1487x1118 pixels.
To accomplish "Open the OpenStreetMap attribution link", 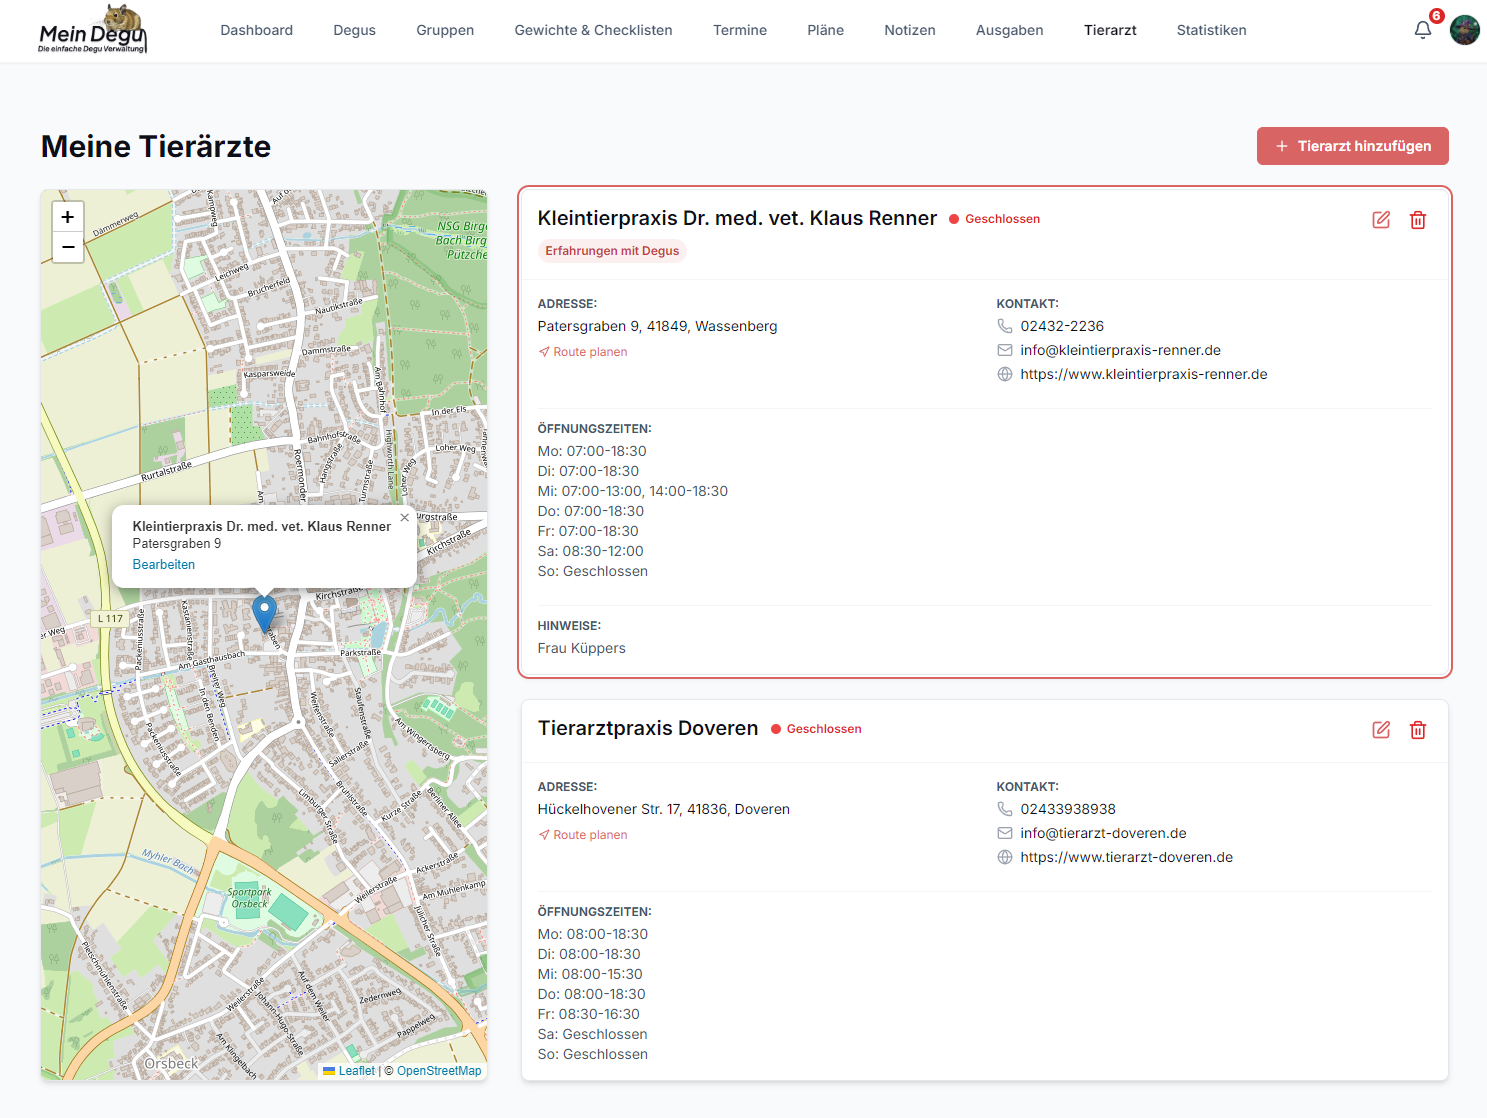I will [x=439, y=1071].
